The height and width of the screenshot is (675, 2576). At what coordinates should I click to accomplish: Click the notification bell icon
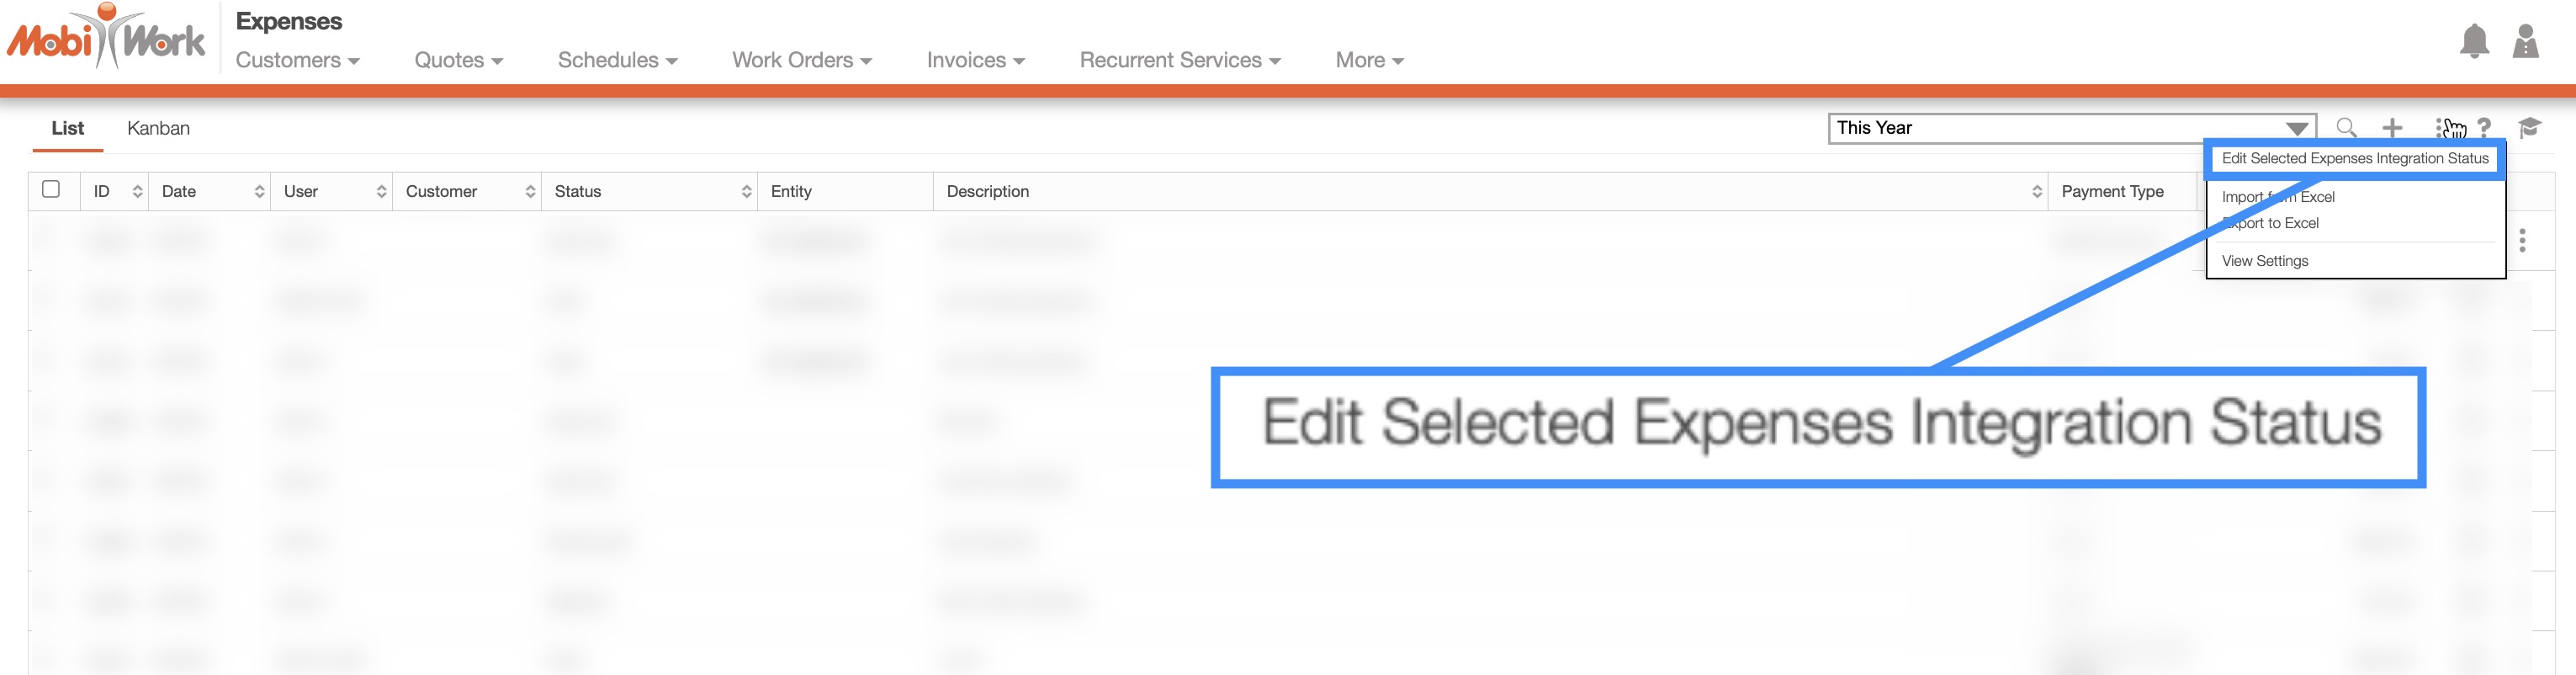point(2474,42)
